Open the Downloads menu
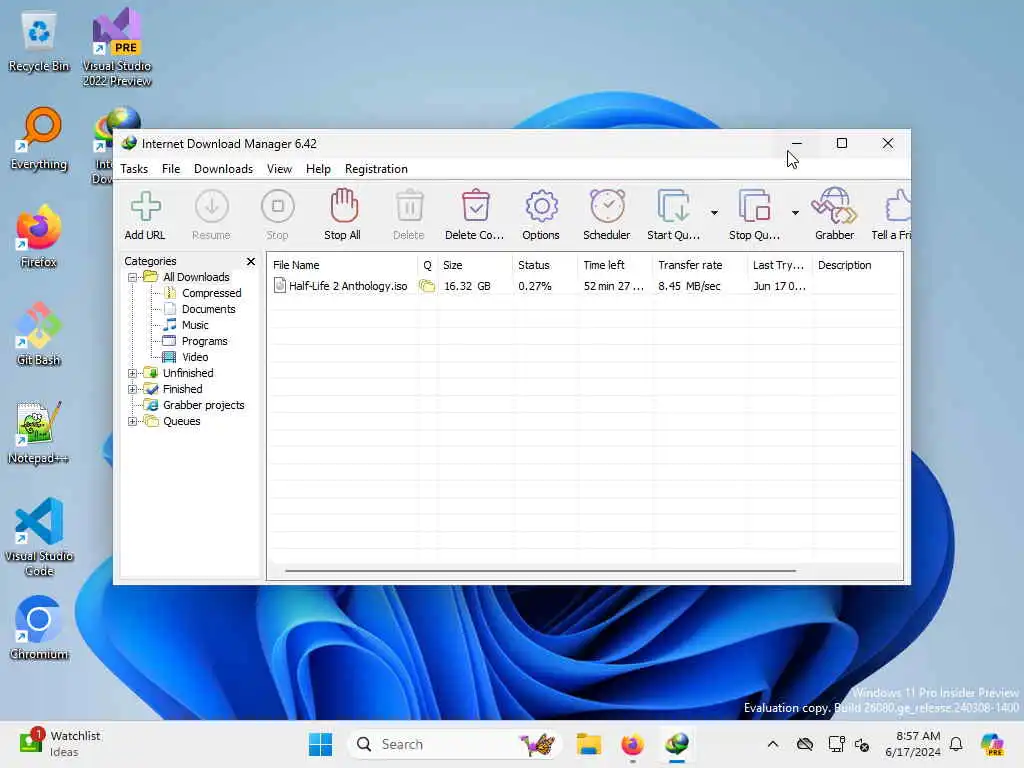This screenshot has width=1024, height=768. (x=223, y=169)
